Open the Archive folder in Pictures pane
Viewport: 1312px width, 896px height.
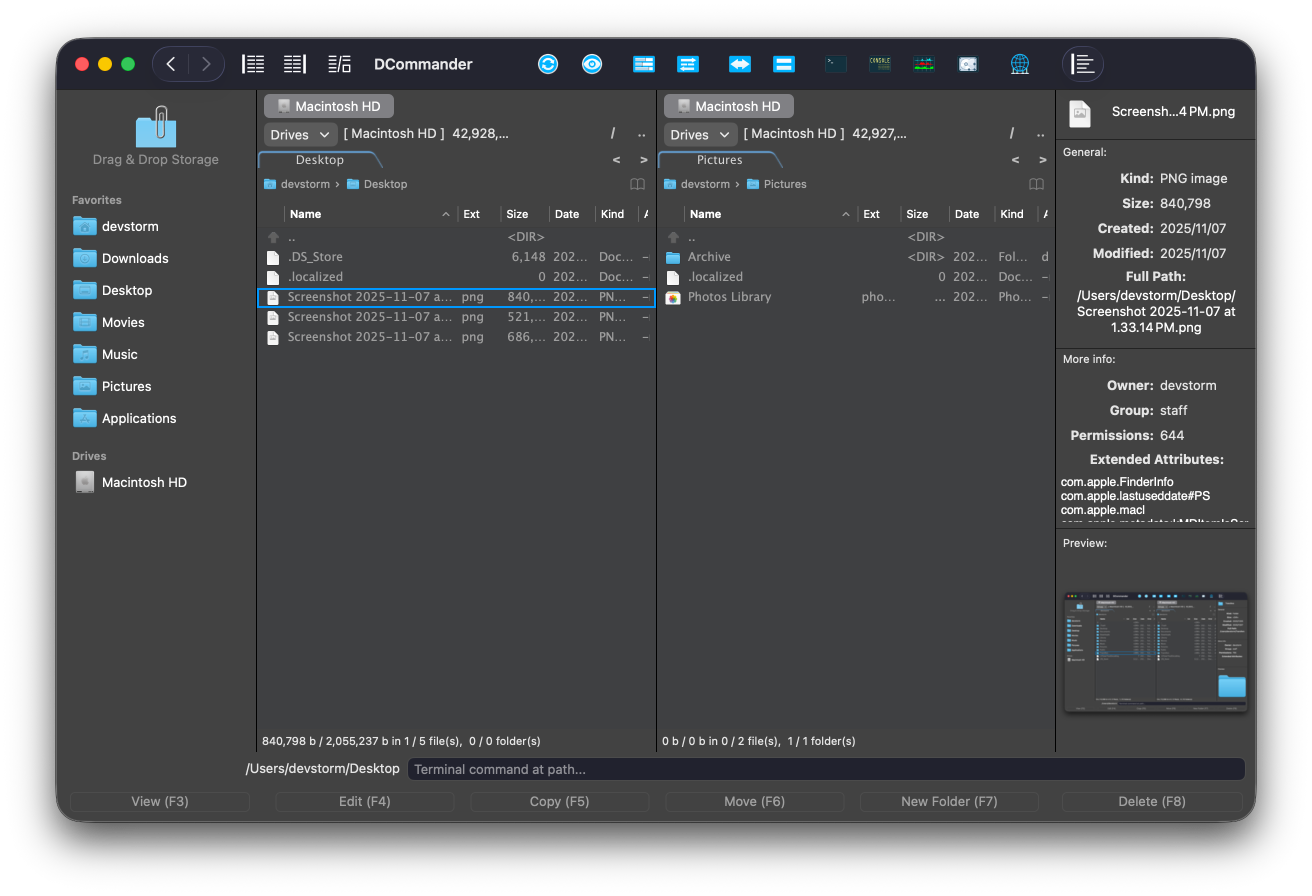click(709, 257)
